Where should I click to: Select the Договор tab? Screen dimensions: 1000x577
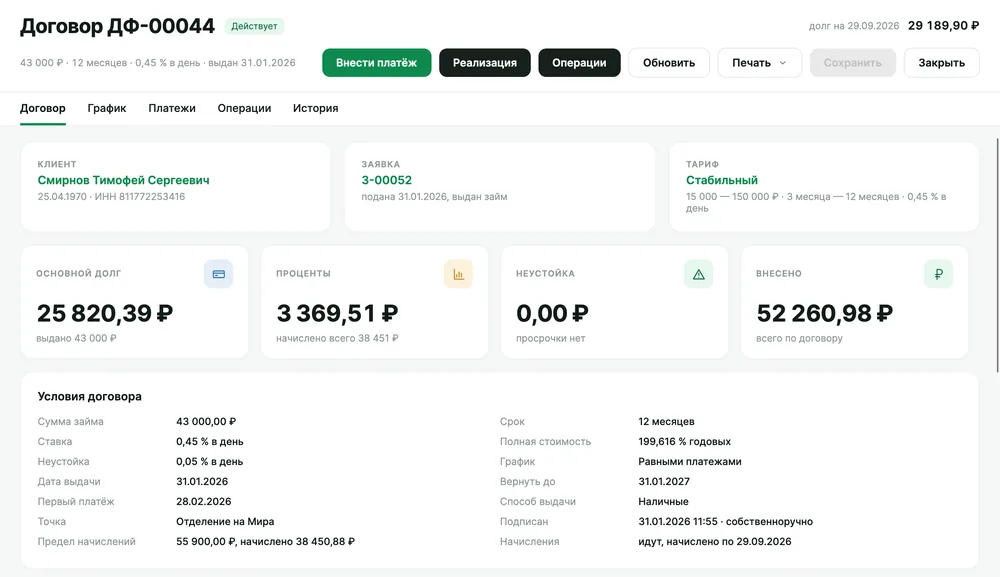43,108
